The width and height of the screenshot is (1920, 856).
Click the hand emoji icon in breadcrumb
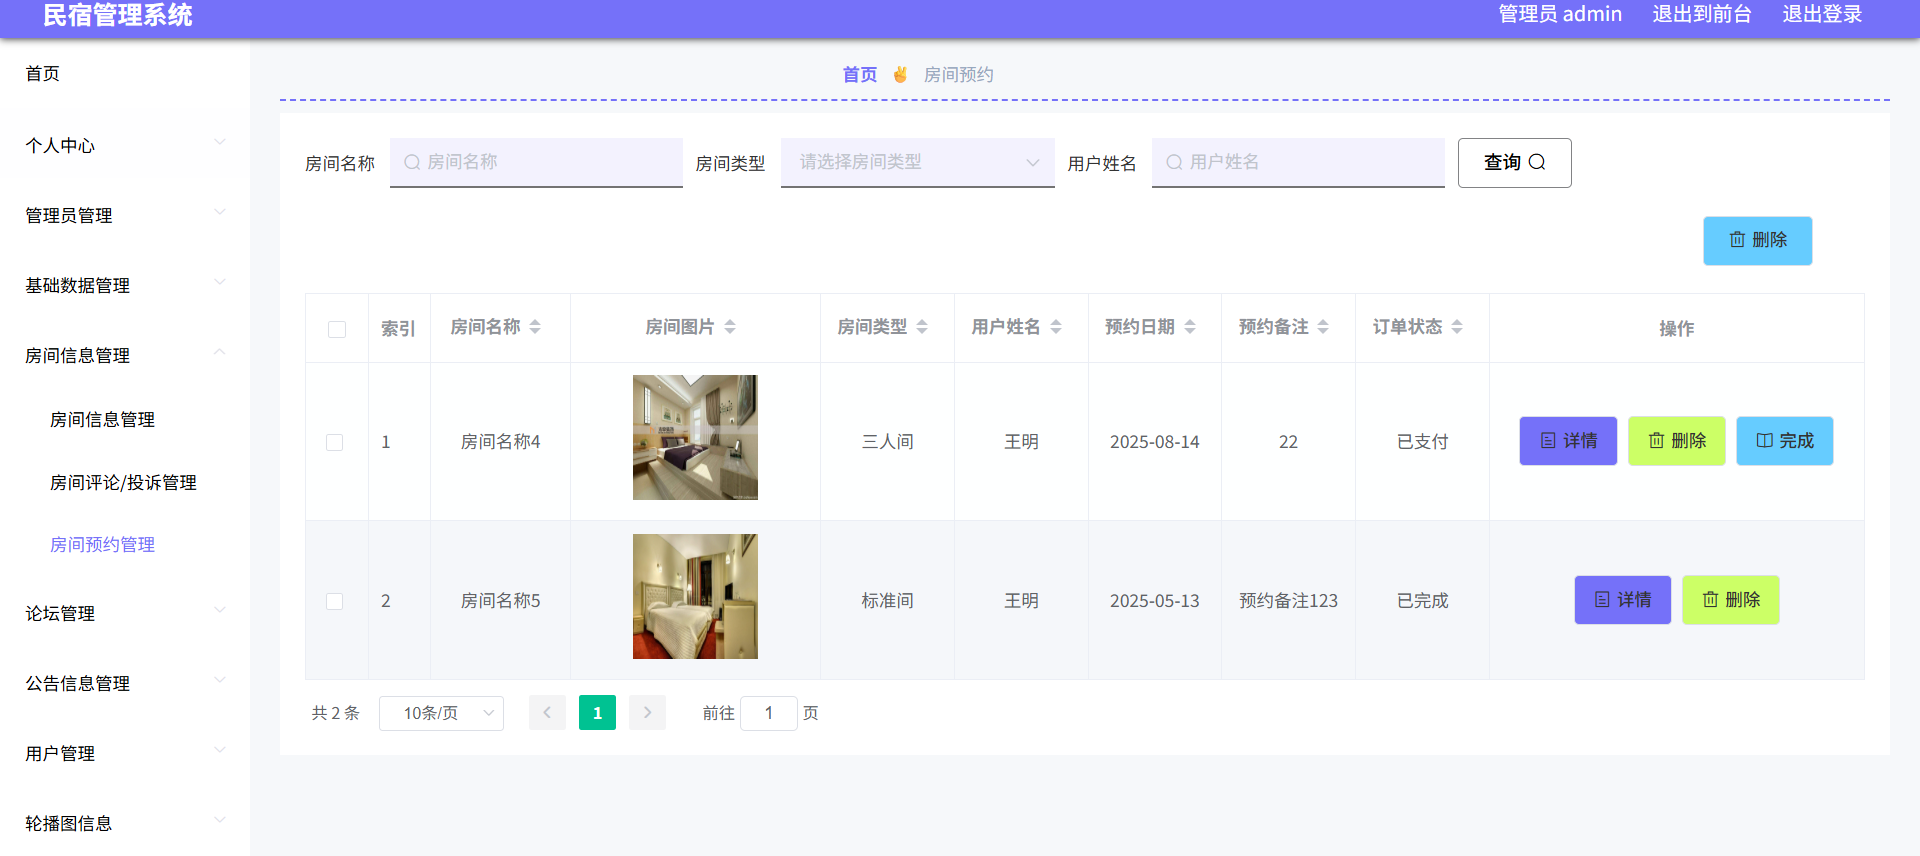[x=900, y=74]
